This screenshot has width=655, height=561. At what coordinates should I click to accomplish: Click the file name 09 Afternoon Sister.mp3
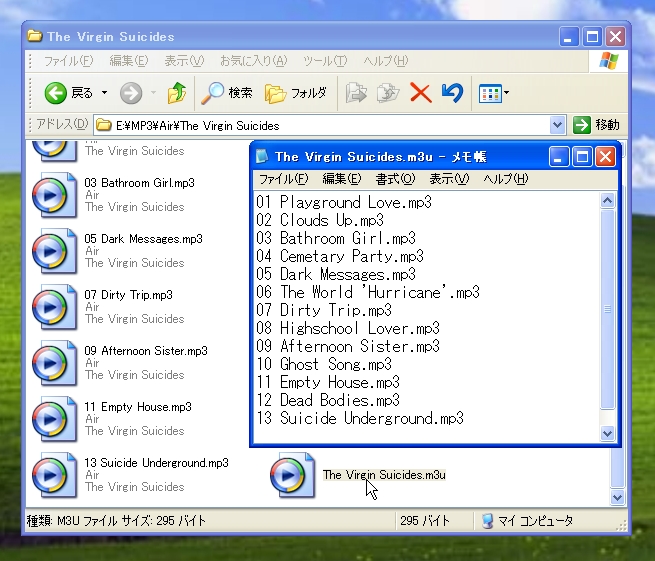pos(146,351)
